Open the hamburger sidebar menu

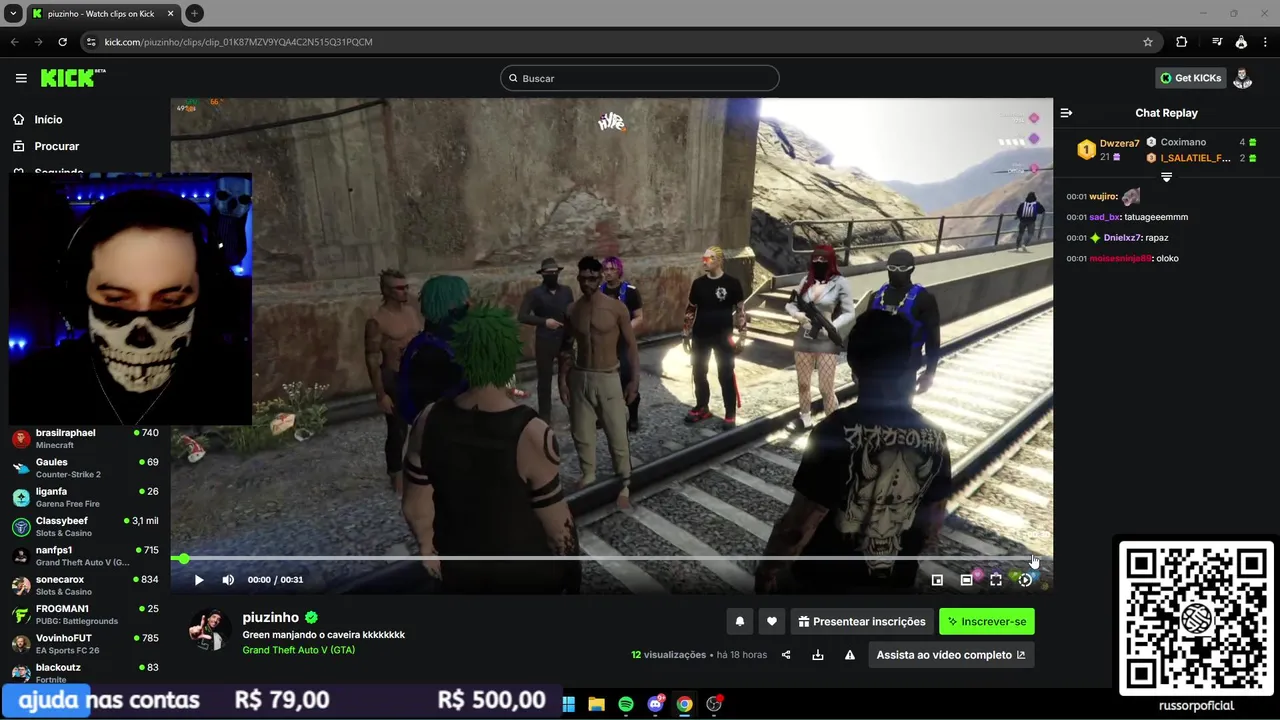coord(21,78)
